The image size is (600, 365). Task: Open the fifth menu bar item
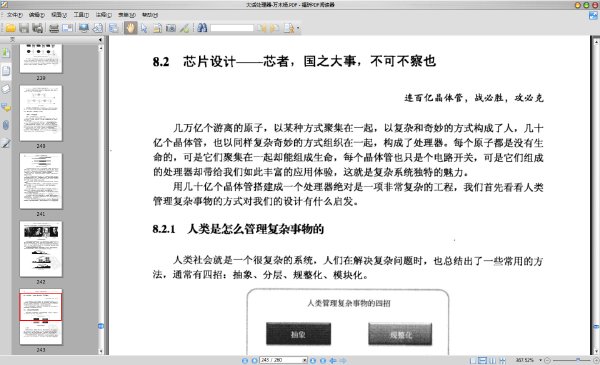pyautogui.click(x=103, y=15)
